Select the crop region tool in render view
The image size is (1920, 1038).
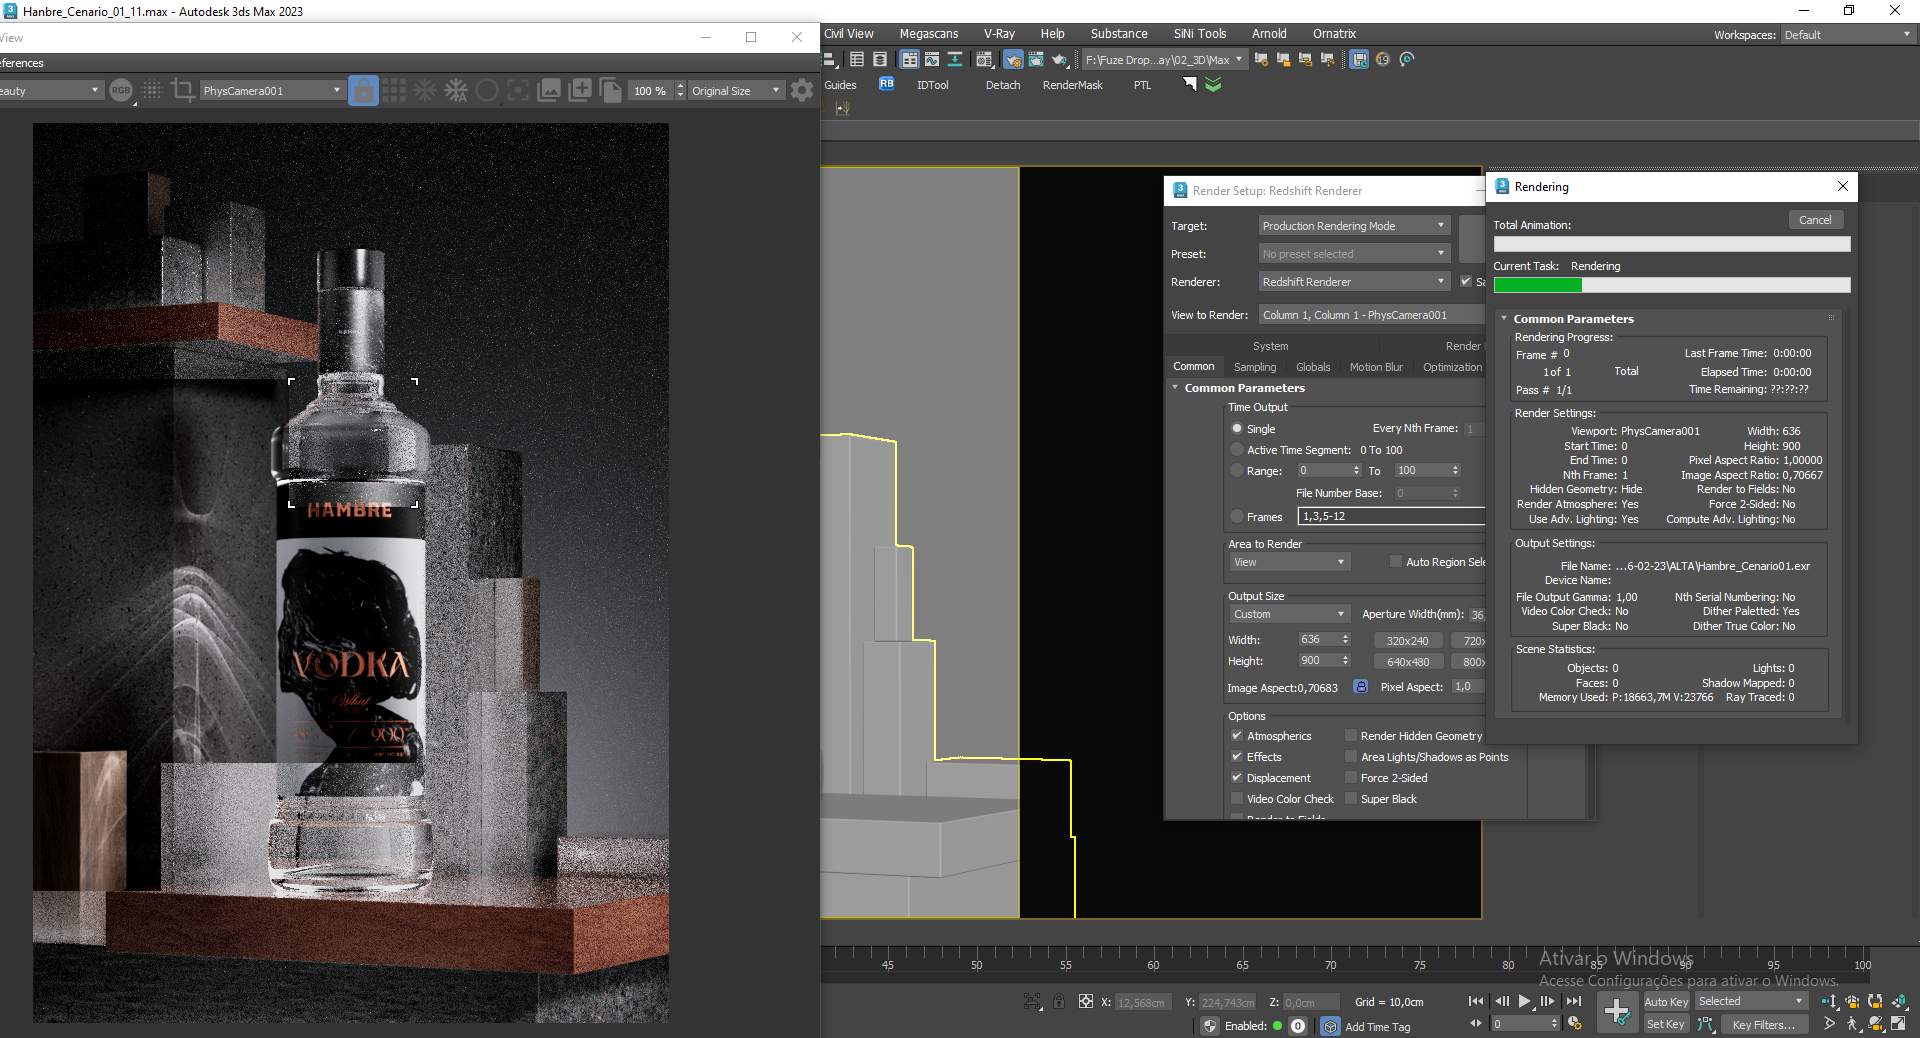[x=182, y=91]
